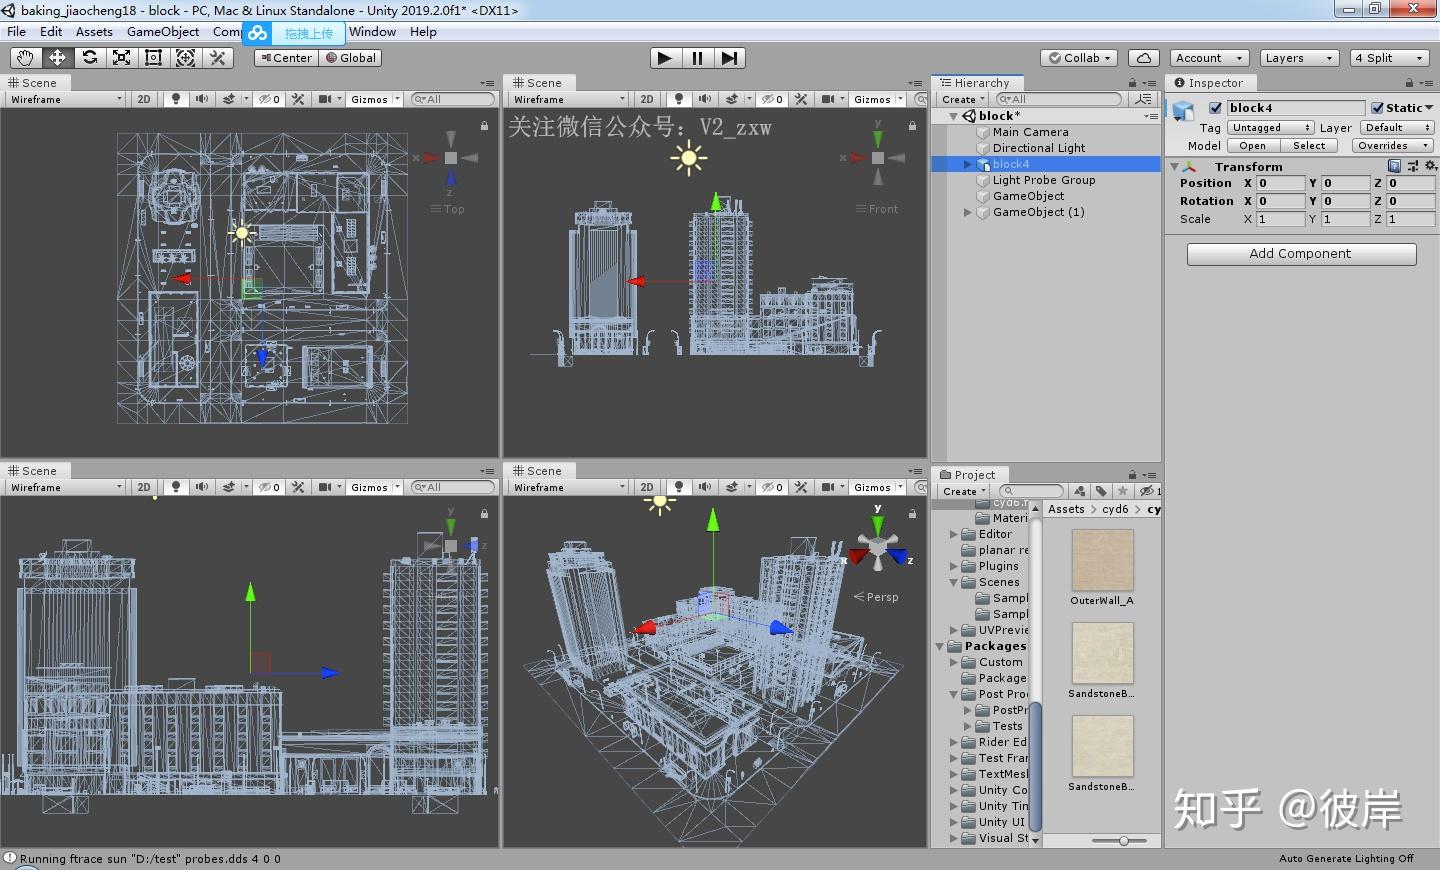Toggle the block4 active checkbox
The width and height of the screenshot is (1440, 870).
1216,108
